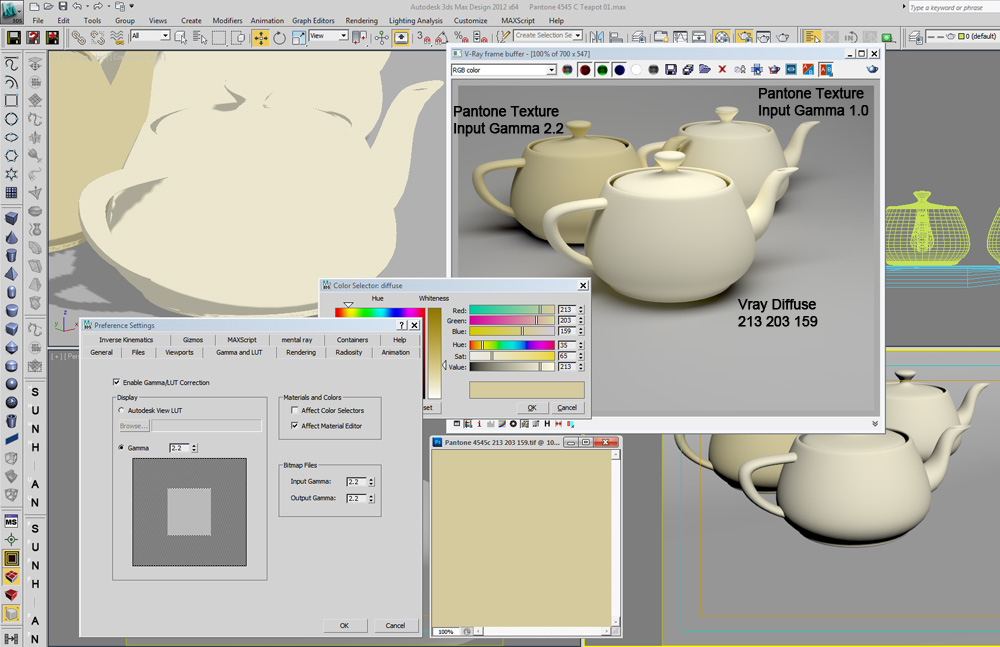The width and height of the screenshot is (1000, 647).
Task: Enable Affect Color Selectors checkbox
Action: 295,410
